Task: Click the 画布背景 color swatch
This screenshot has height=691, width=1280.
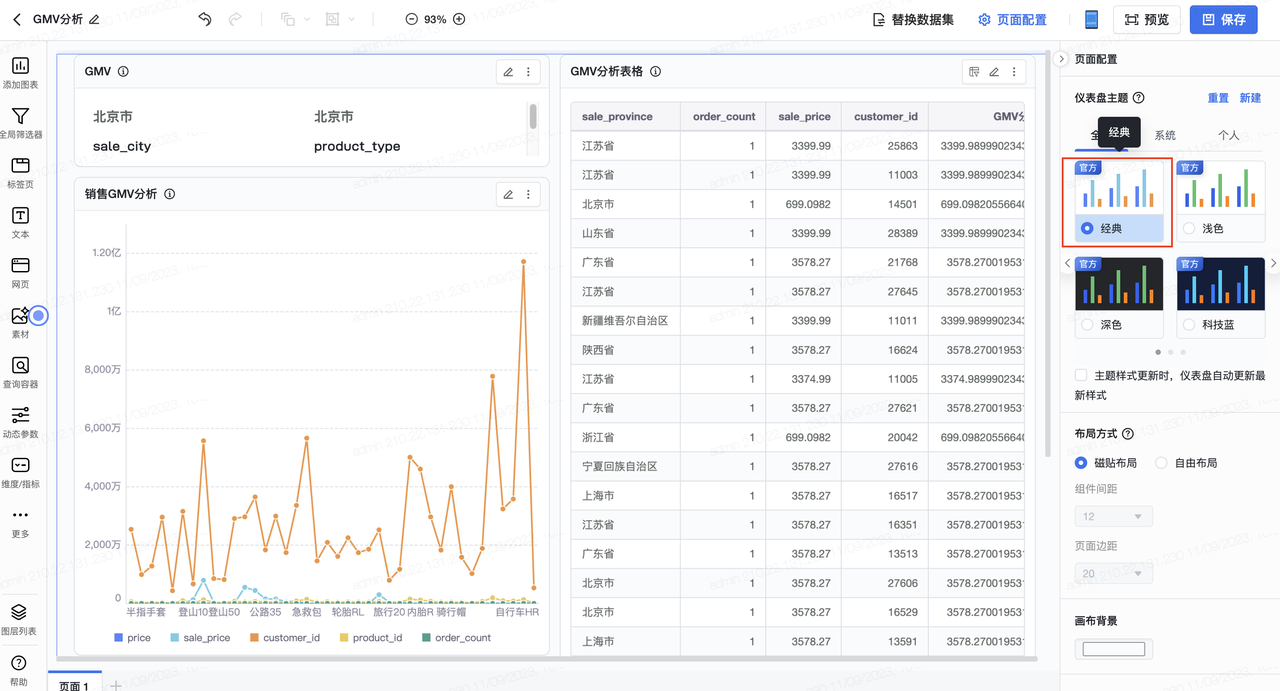Action: (x=1113, y=649)
